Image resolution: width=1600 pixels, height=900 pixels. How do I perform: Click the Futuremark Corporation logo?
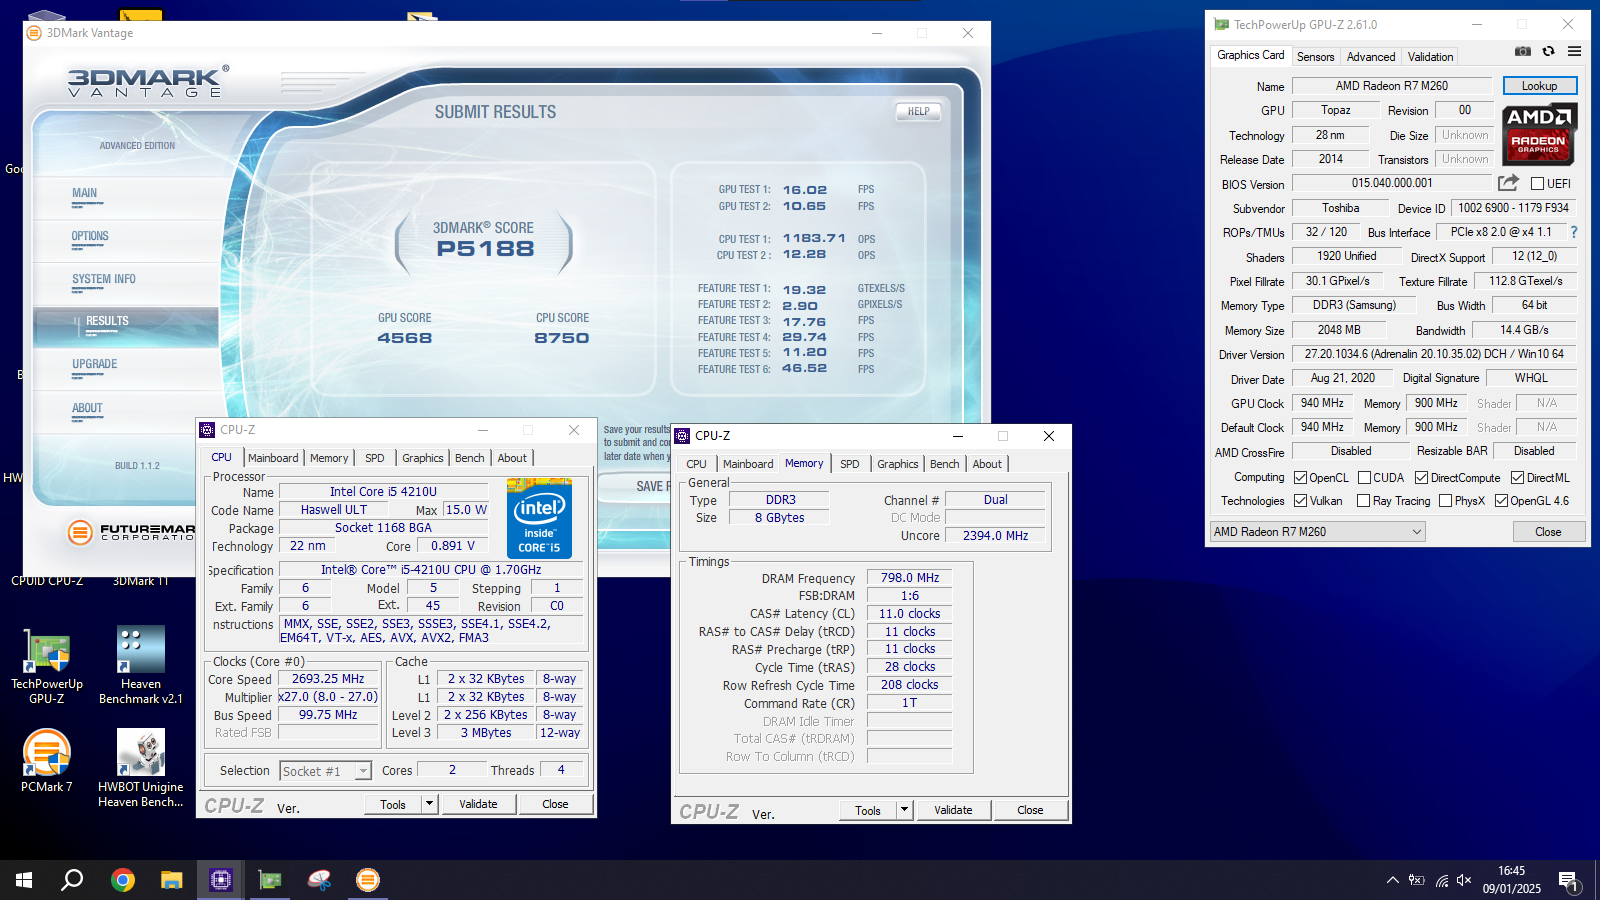130,533
